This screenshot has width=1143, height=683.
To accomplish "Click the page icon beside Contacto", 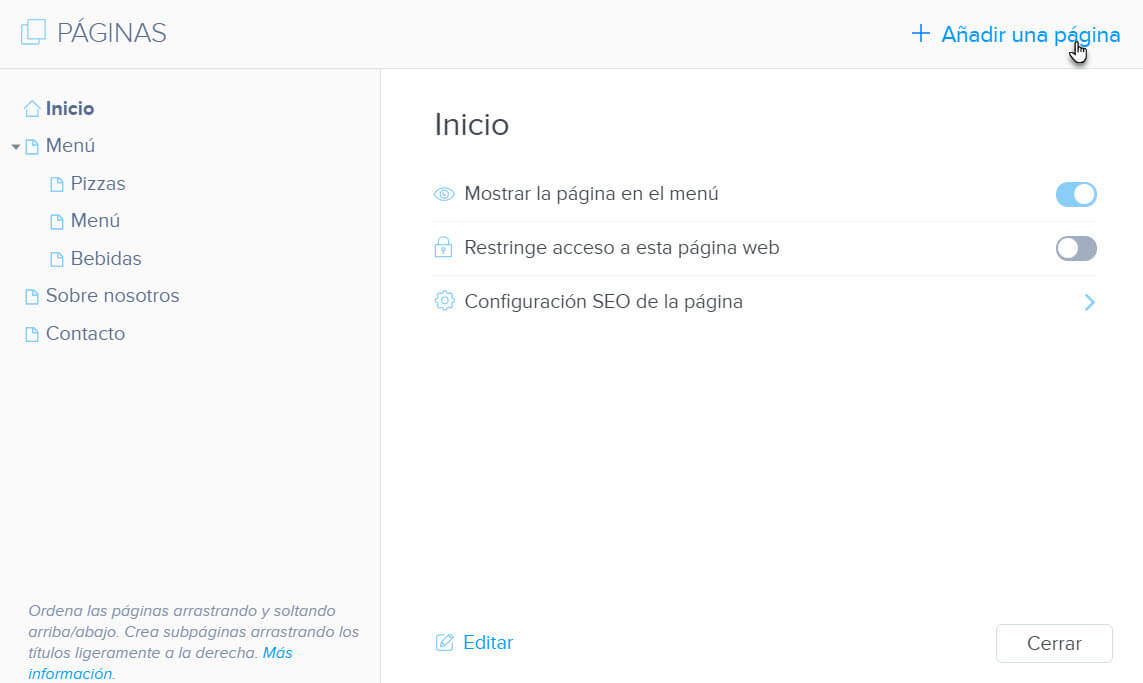I will click(32, 334).
